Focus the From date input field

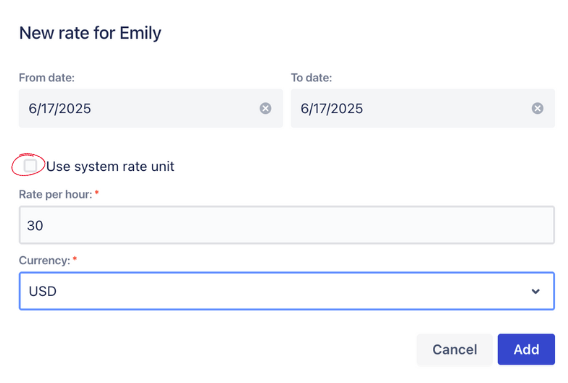pyautogui.click(x=151, y=108)
